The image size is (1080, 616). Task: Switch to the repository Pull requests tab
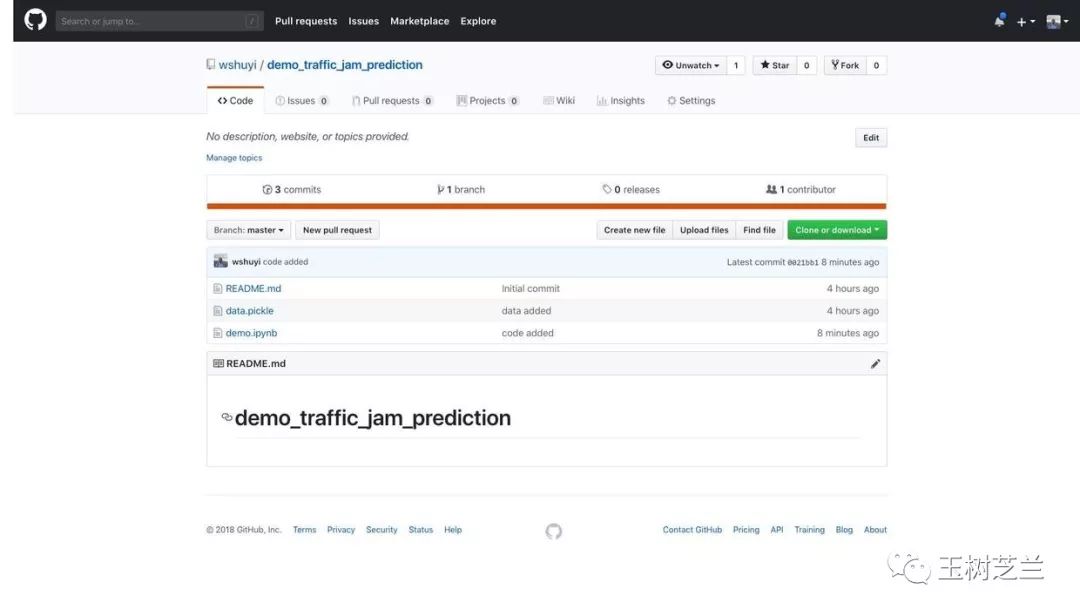tap(392, 101)
